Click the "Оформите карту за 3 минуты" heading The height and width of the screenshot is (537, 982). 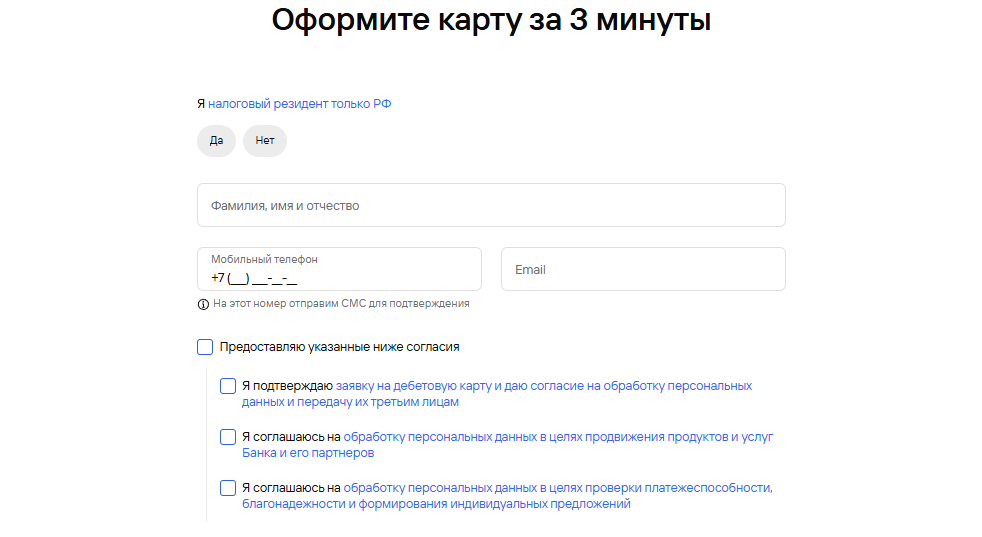point(491,21)
